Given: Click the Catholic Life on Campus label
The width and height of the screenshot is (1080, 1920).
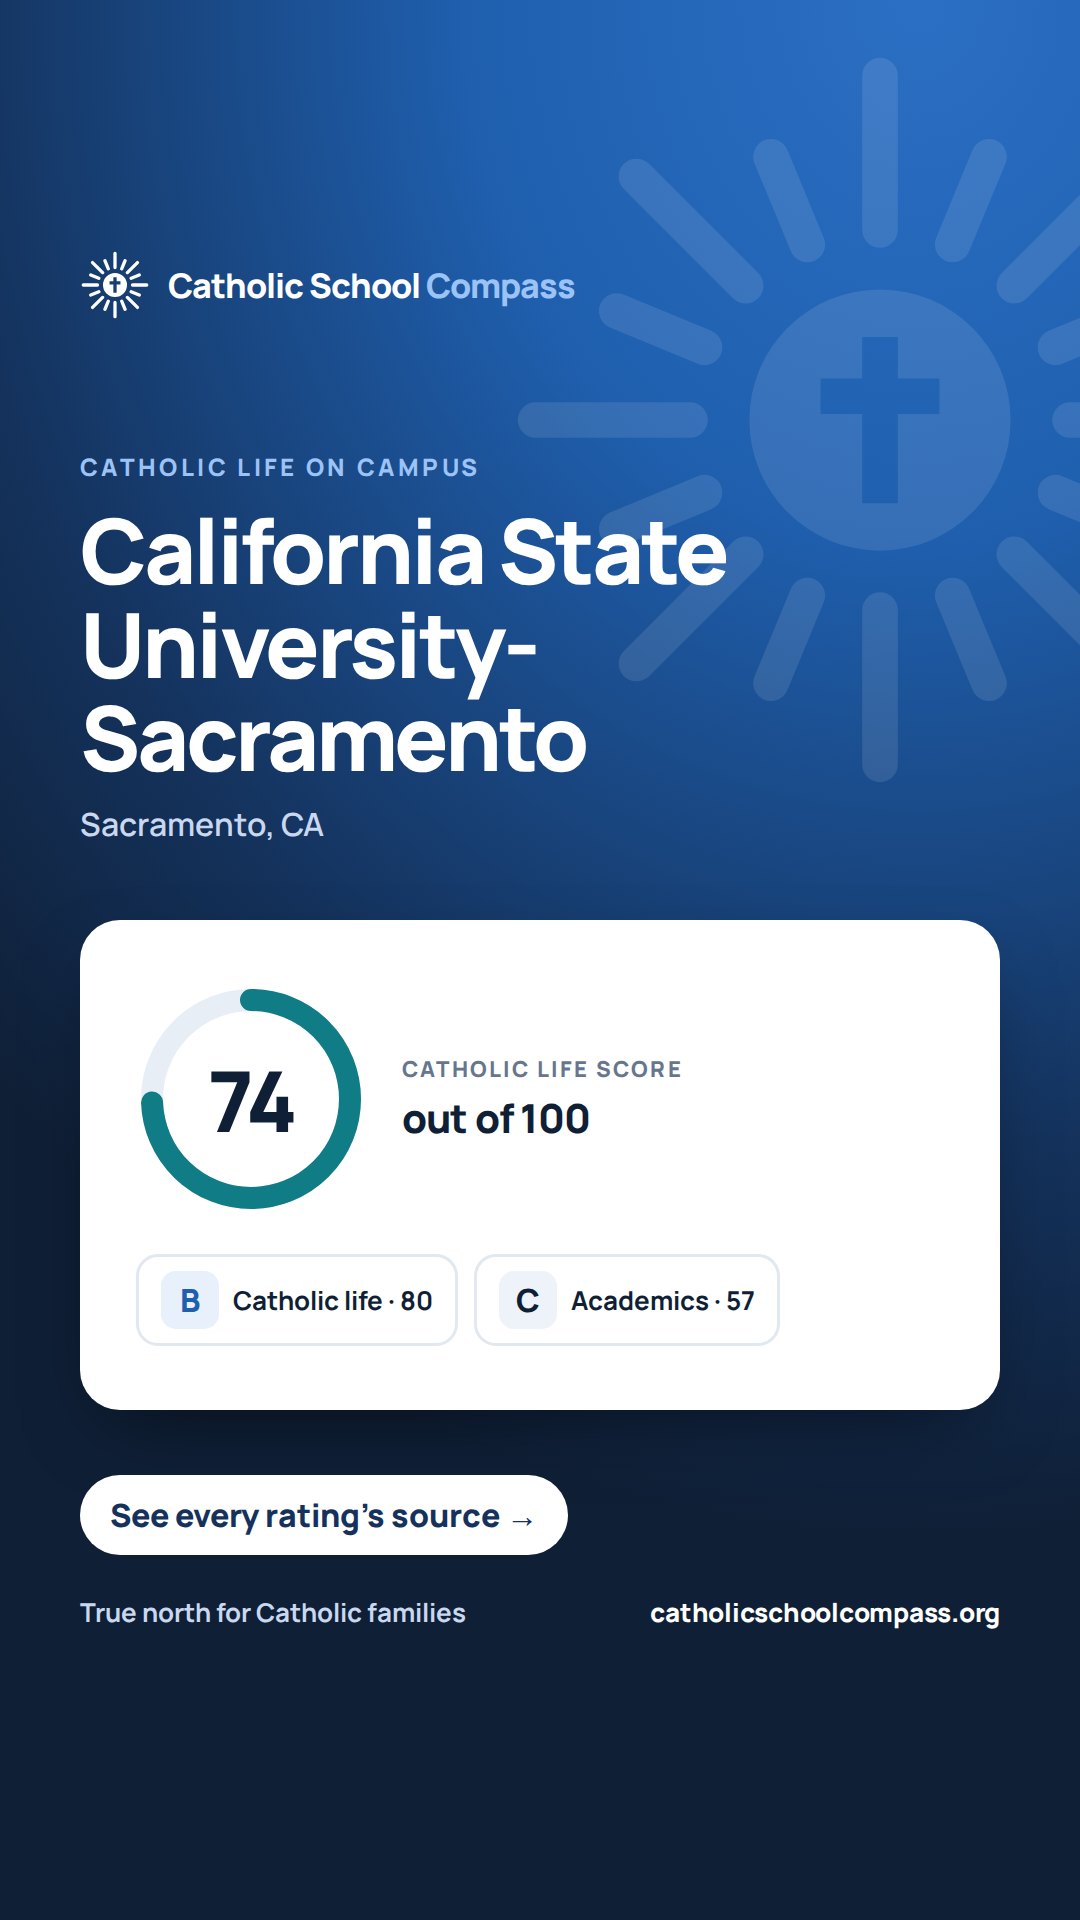Looking at the screenshot, I should tap(279, 468).
